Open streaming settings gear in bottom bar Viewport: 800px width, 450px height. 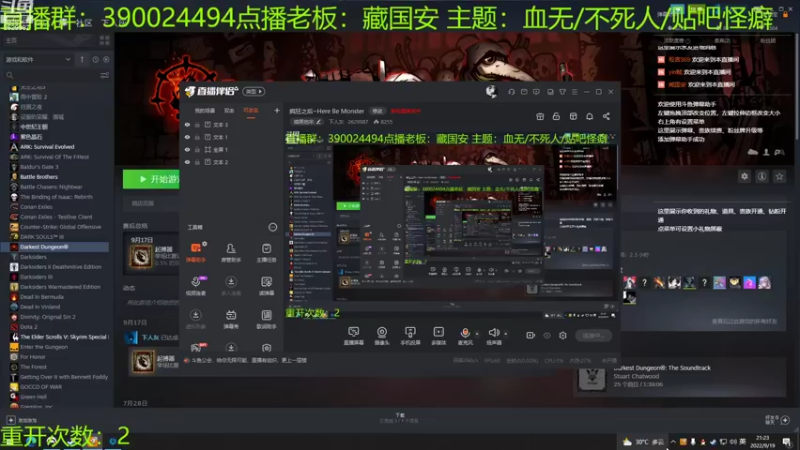click(563, 335)
